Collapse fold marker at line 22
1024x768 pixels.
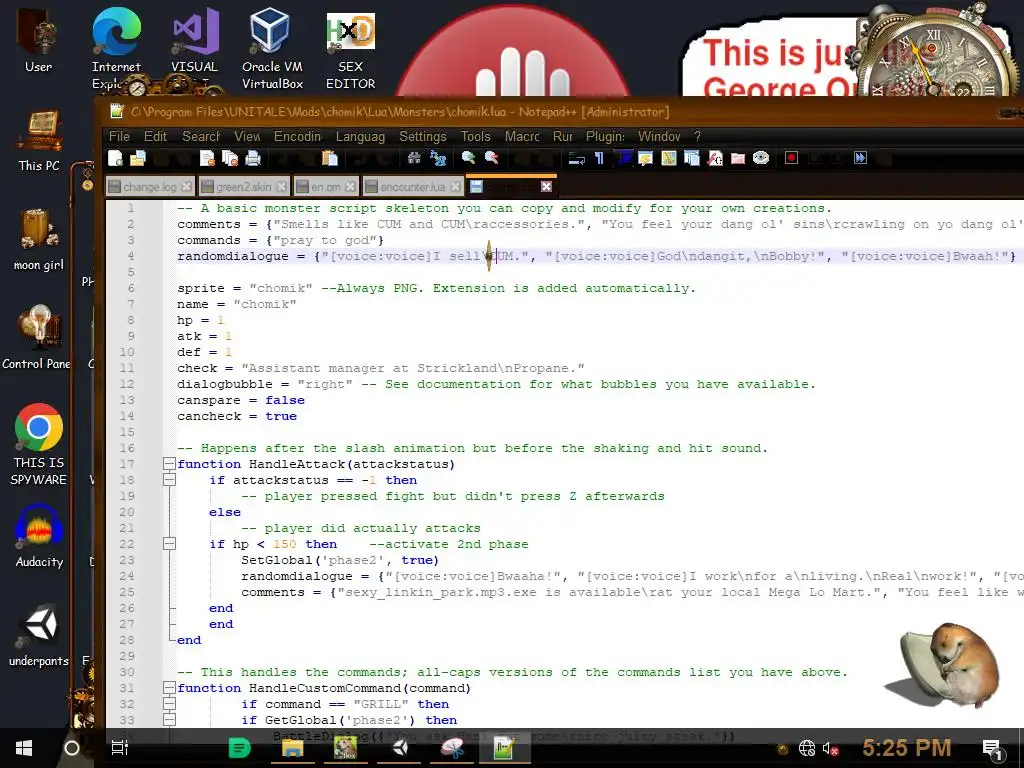pyautogui.click(x=169, y=544)
